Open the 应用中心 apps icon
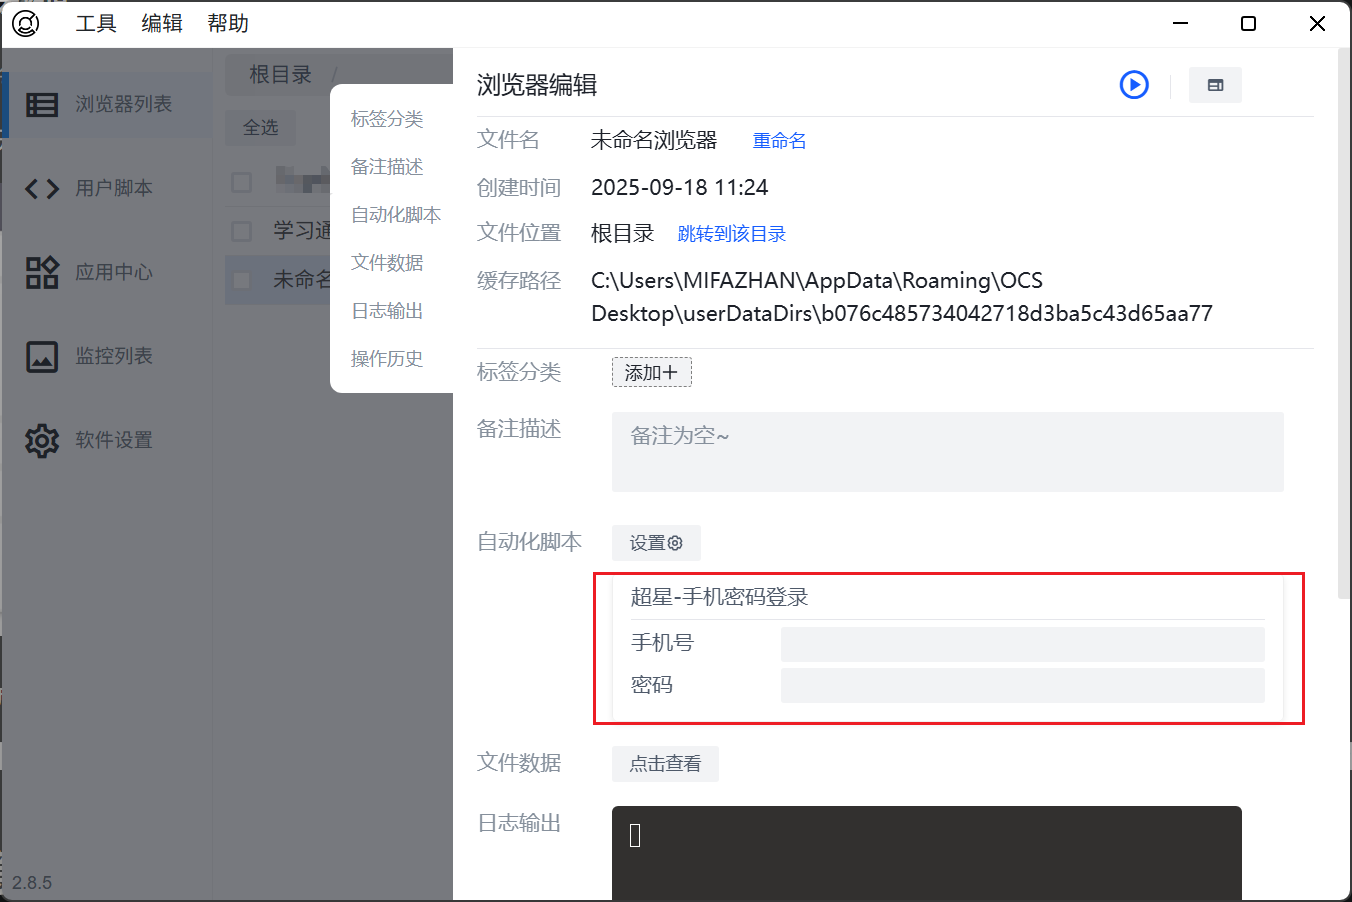The width and height of the screenshot is (1352, 902). click(x=42, y=272)
